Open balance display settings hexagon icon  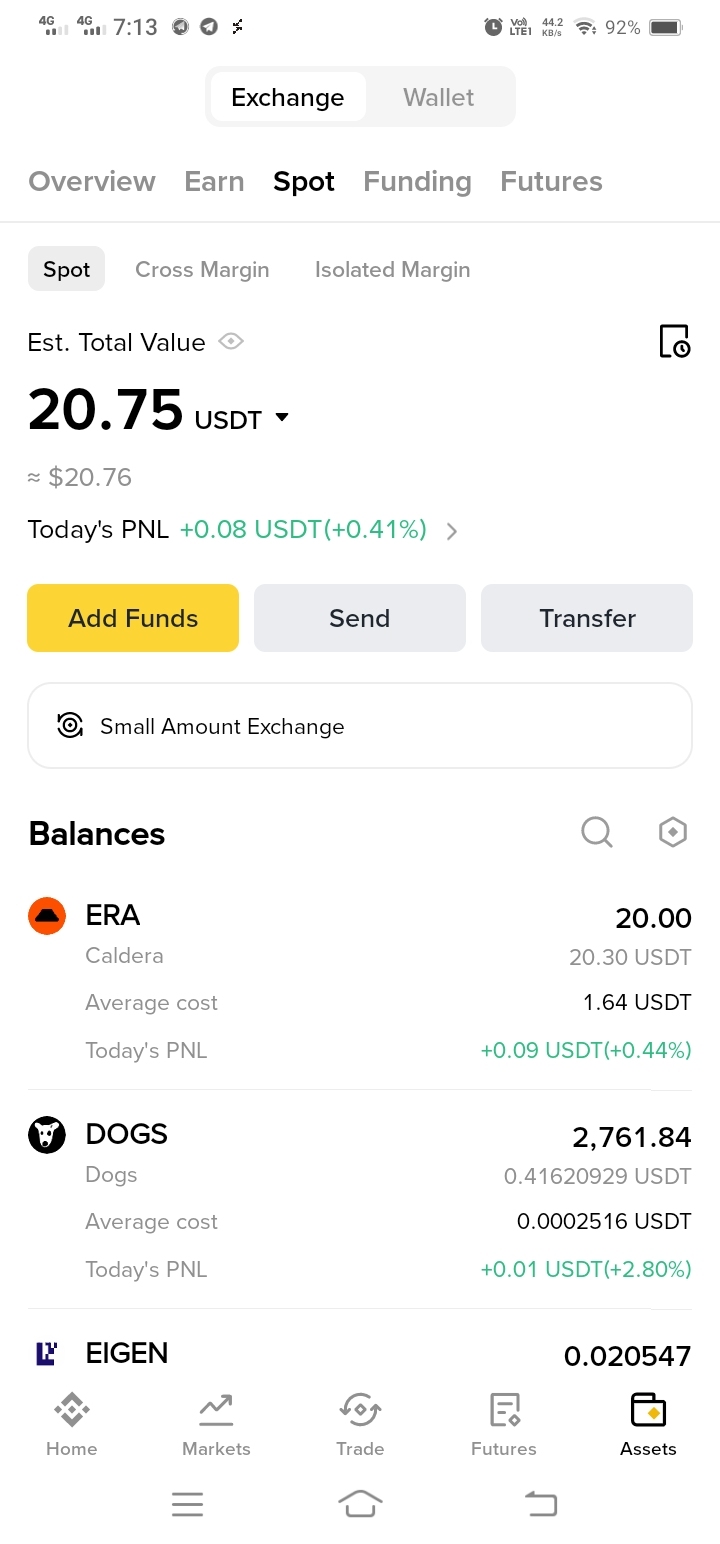tap(673, 832)
